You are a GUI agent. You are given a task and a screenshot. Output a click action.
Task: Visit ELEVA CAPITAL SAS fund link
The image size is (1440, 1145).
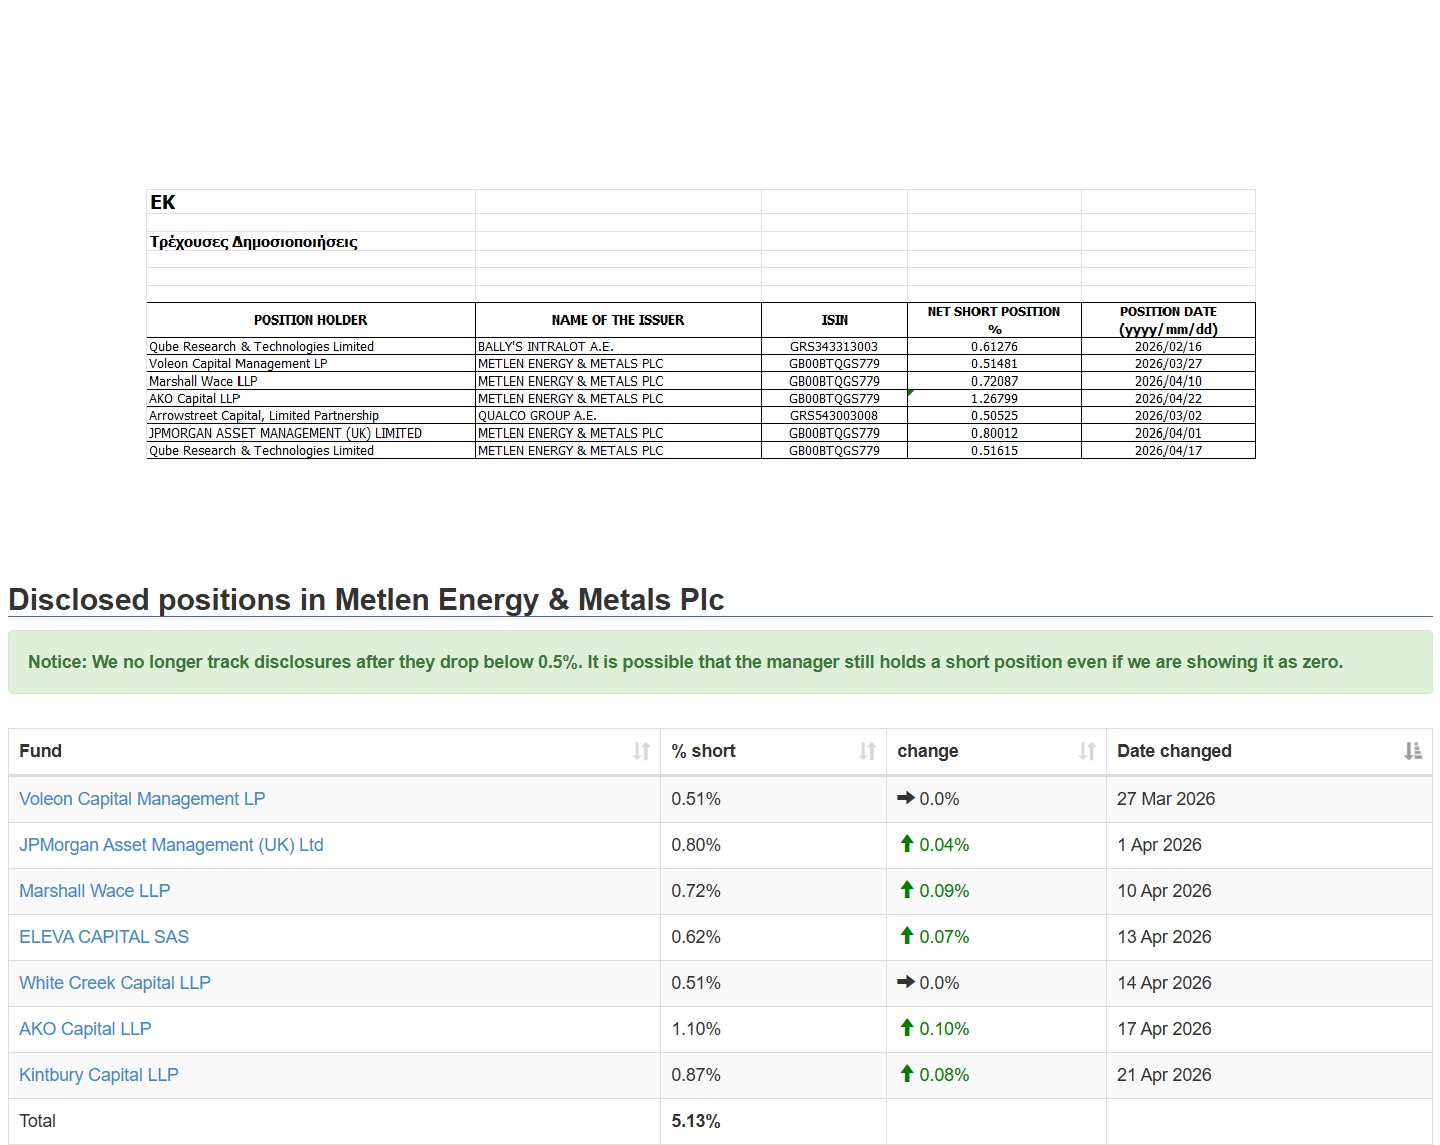[x=104, y=937]
